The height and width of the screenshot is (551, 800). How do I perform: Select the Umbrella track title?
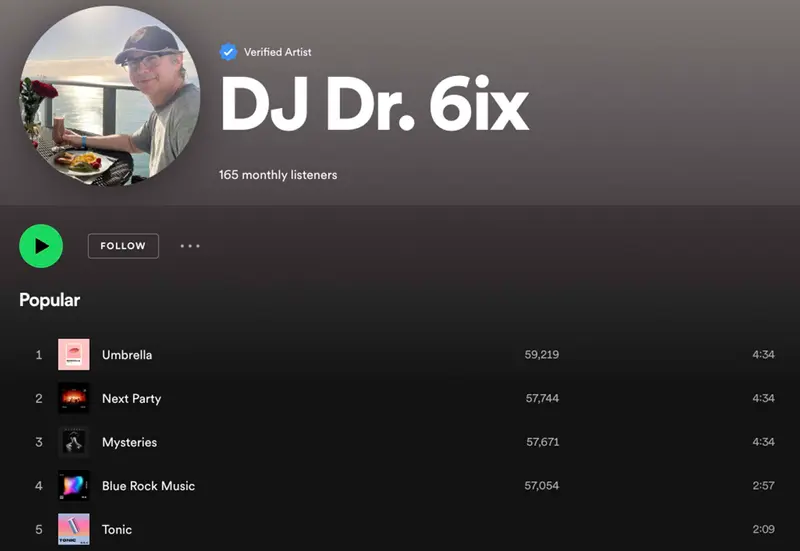tap(127, 355)
